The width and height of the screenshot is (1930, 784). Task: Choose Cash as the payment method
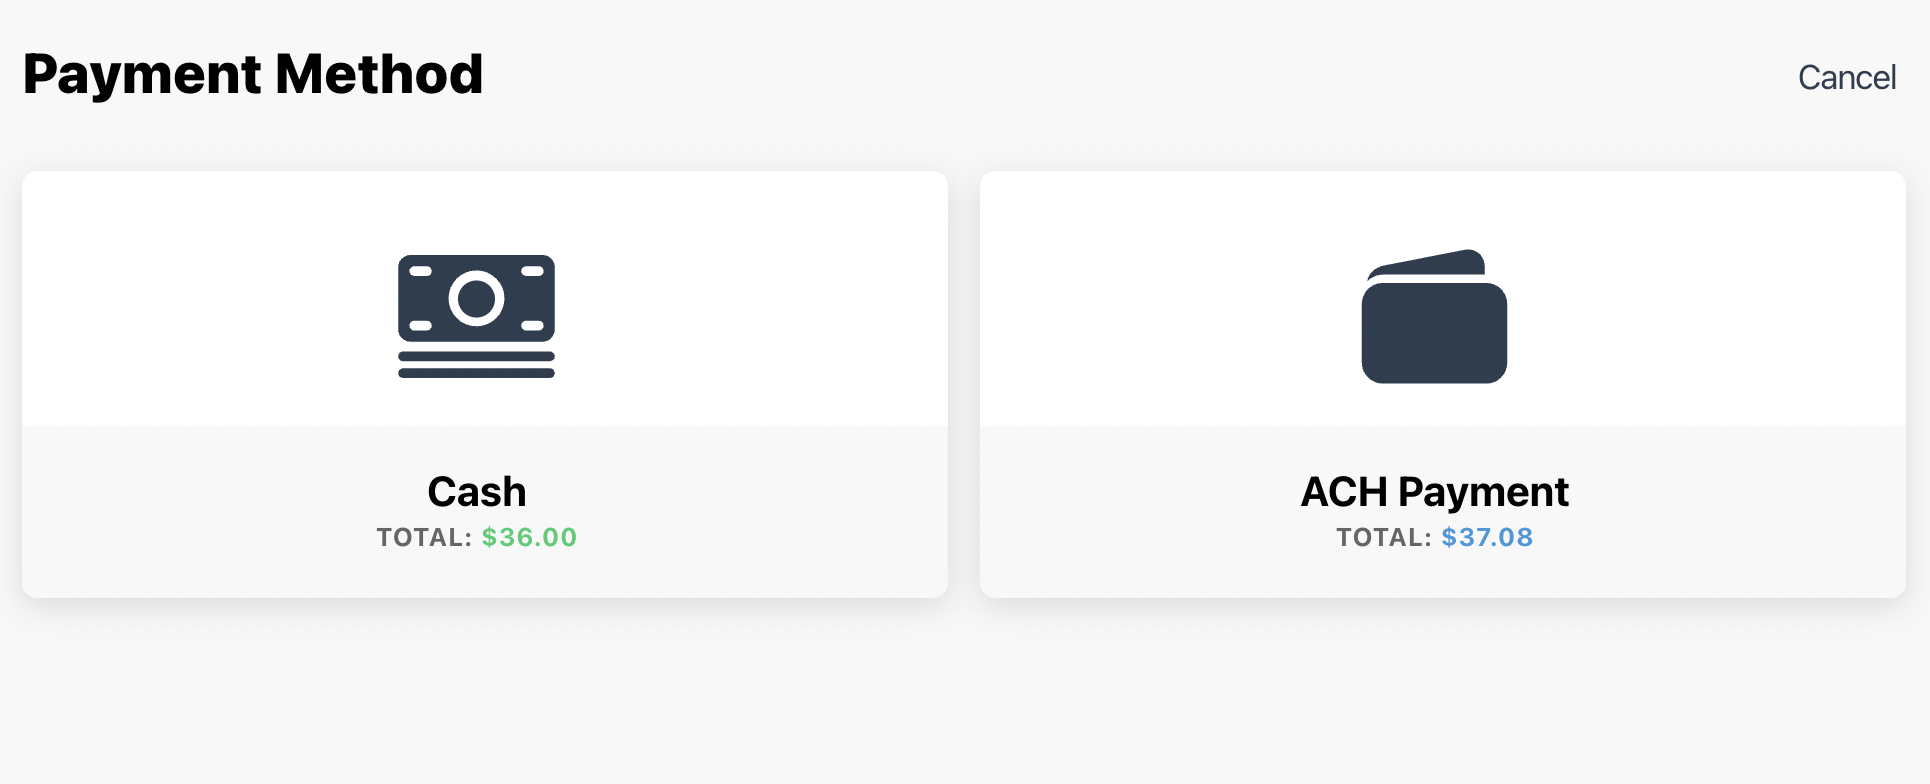coord(484,383)
